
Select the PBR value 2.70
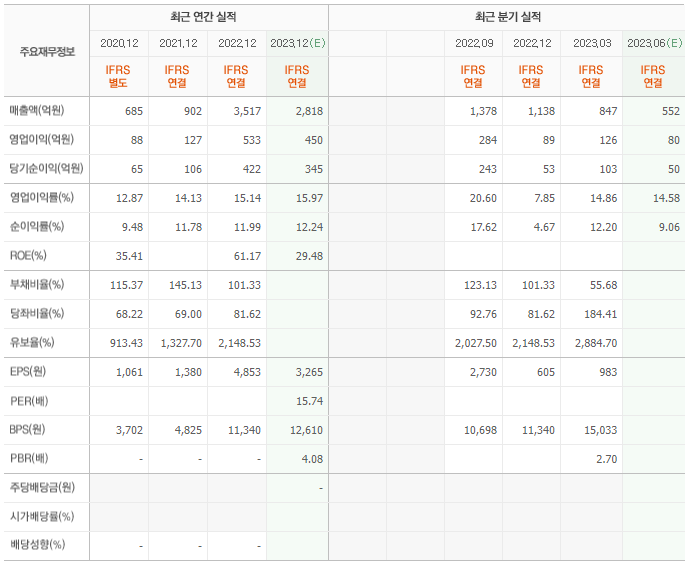coord(607,459)
